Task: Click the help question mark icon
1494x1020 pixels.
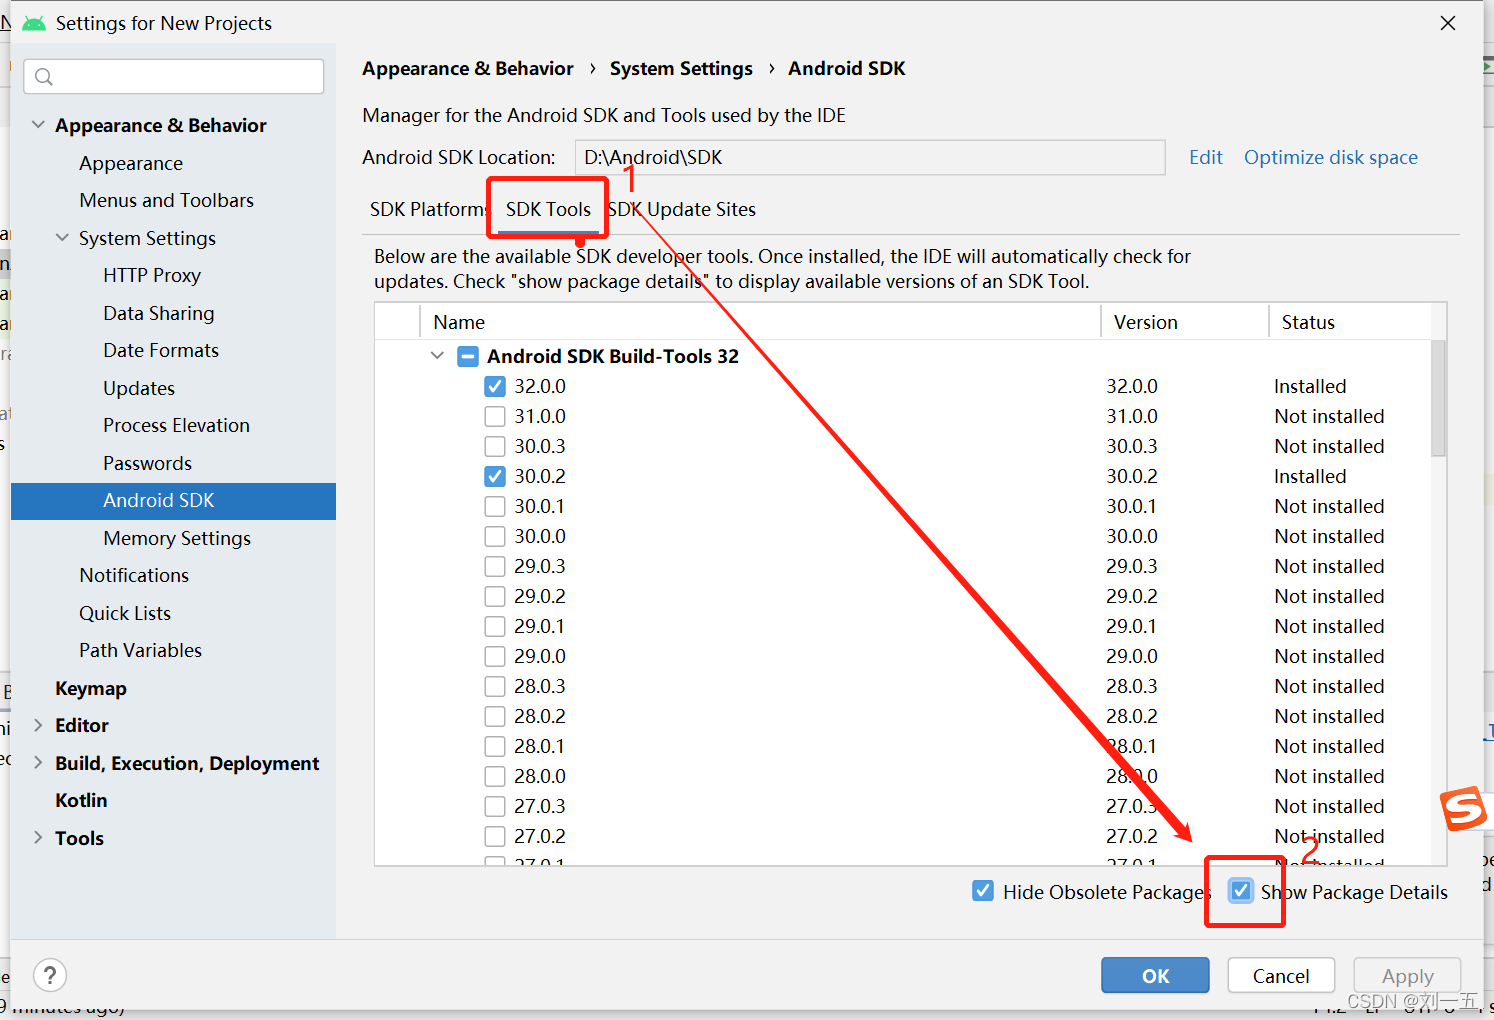Action: tap(50, 974)
